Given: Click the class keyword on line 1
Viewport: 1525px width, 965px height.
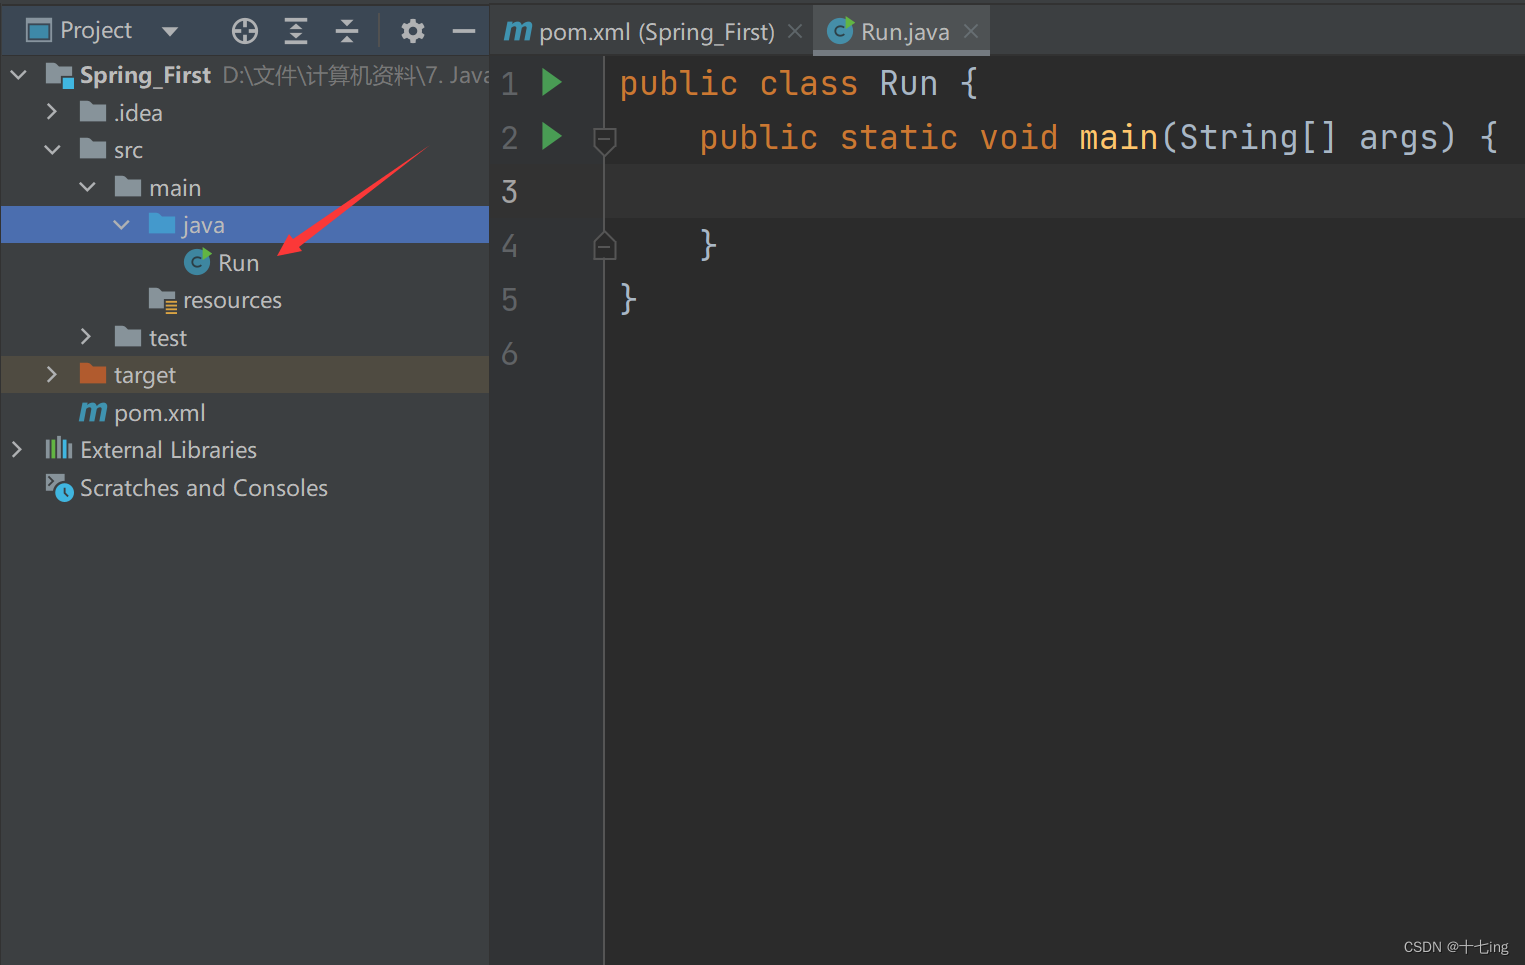Looking at the screenshot, I should [808, 83].
